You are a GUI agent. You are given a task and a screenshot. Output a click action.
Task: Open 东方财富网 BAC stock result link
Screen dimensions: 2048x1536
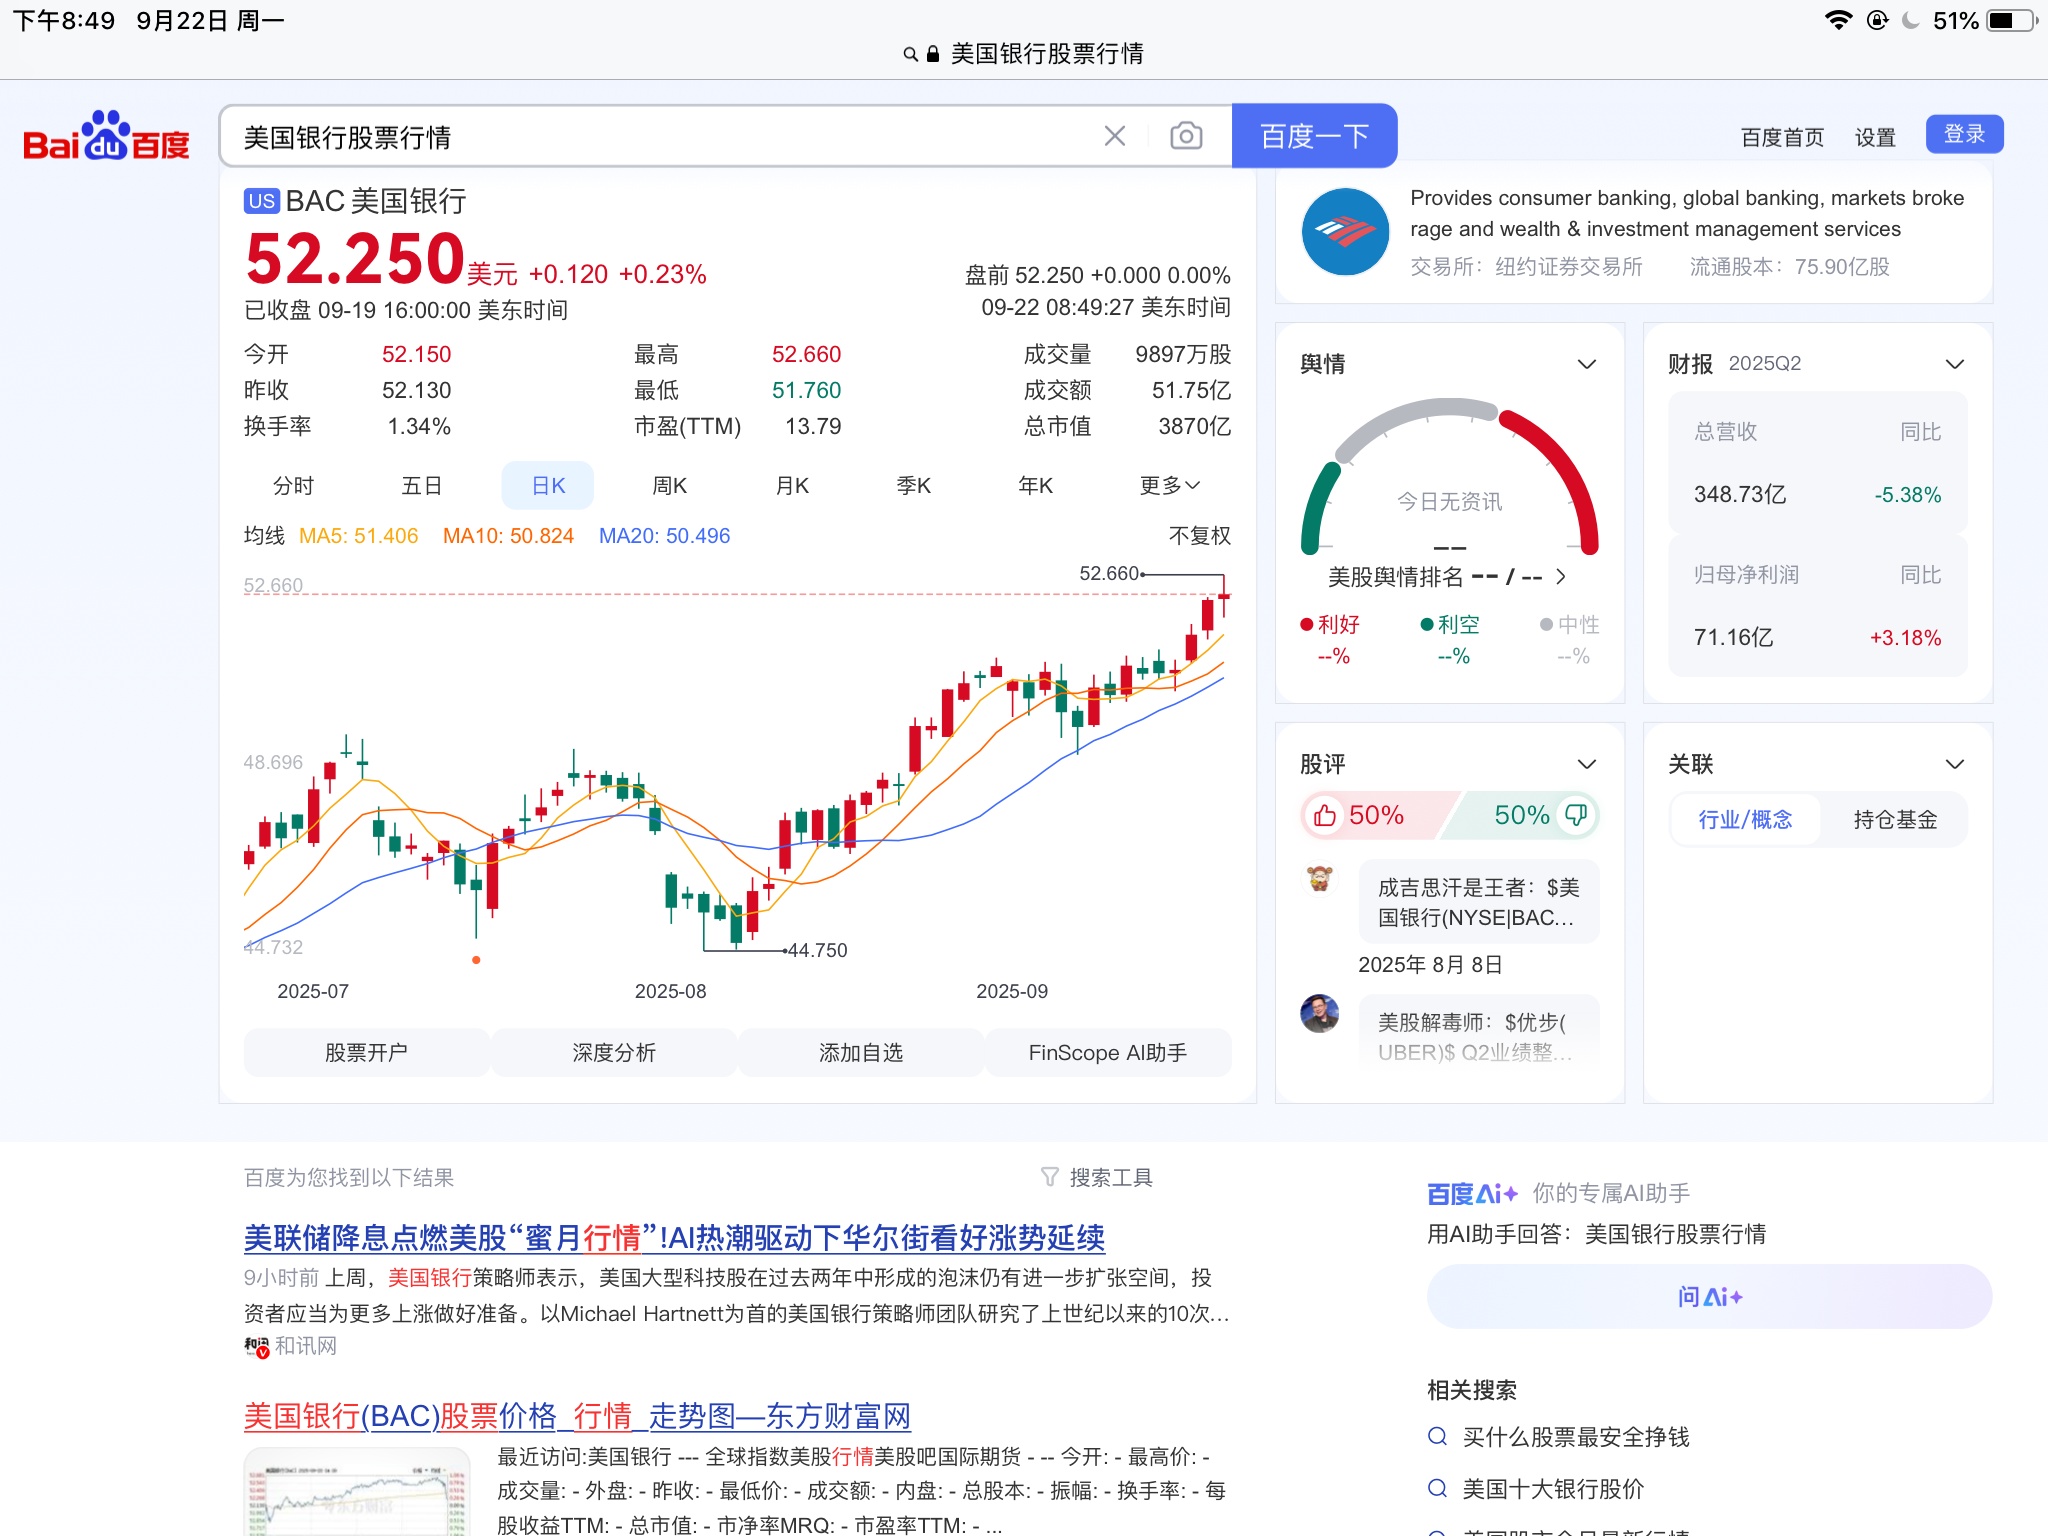(577, 1415)
